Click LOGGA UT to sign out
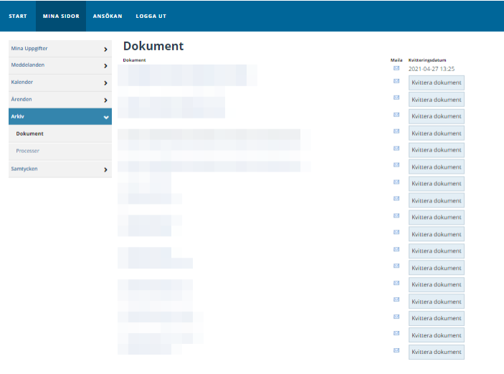 (151, 16)
